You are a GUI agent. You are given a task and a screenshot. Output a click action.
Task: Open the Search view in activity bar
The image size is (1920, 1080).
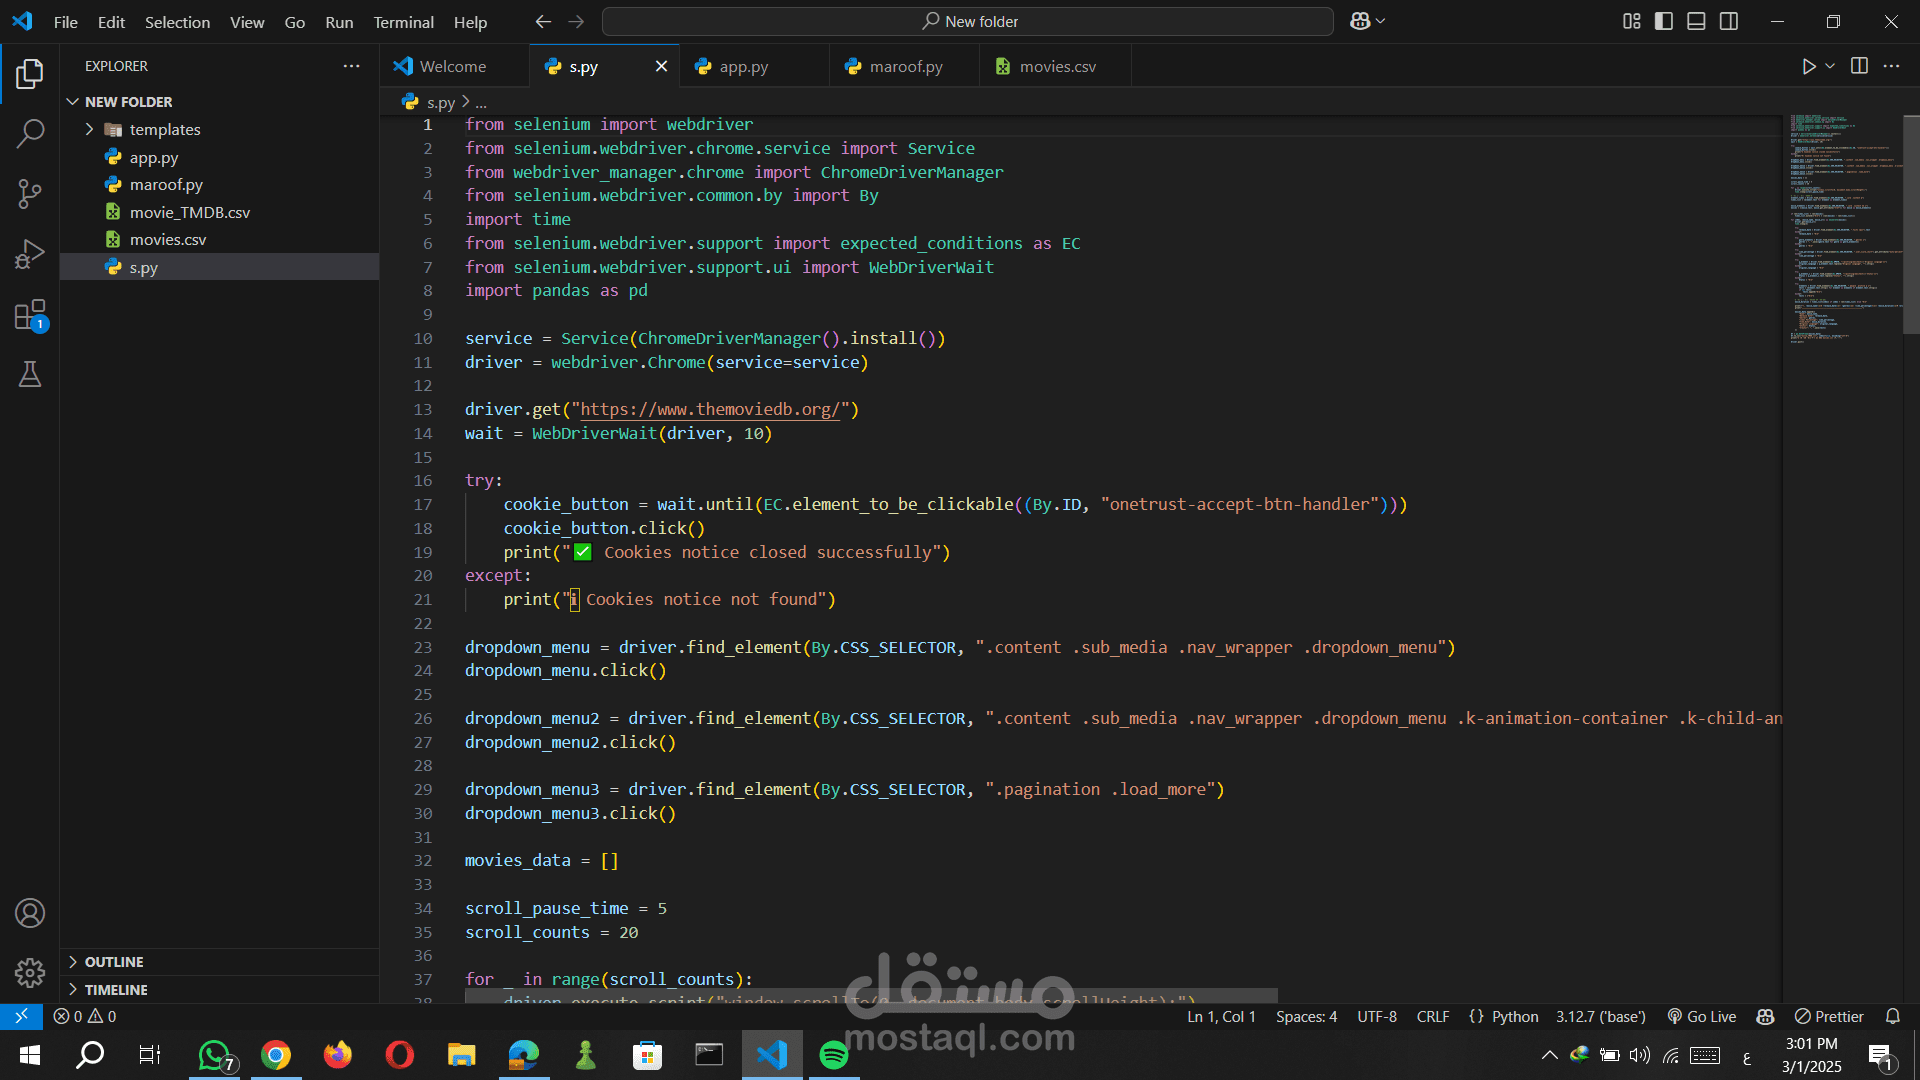pyautogui.click(x=30, y=133)
